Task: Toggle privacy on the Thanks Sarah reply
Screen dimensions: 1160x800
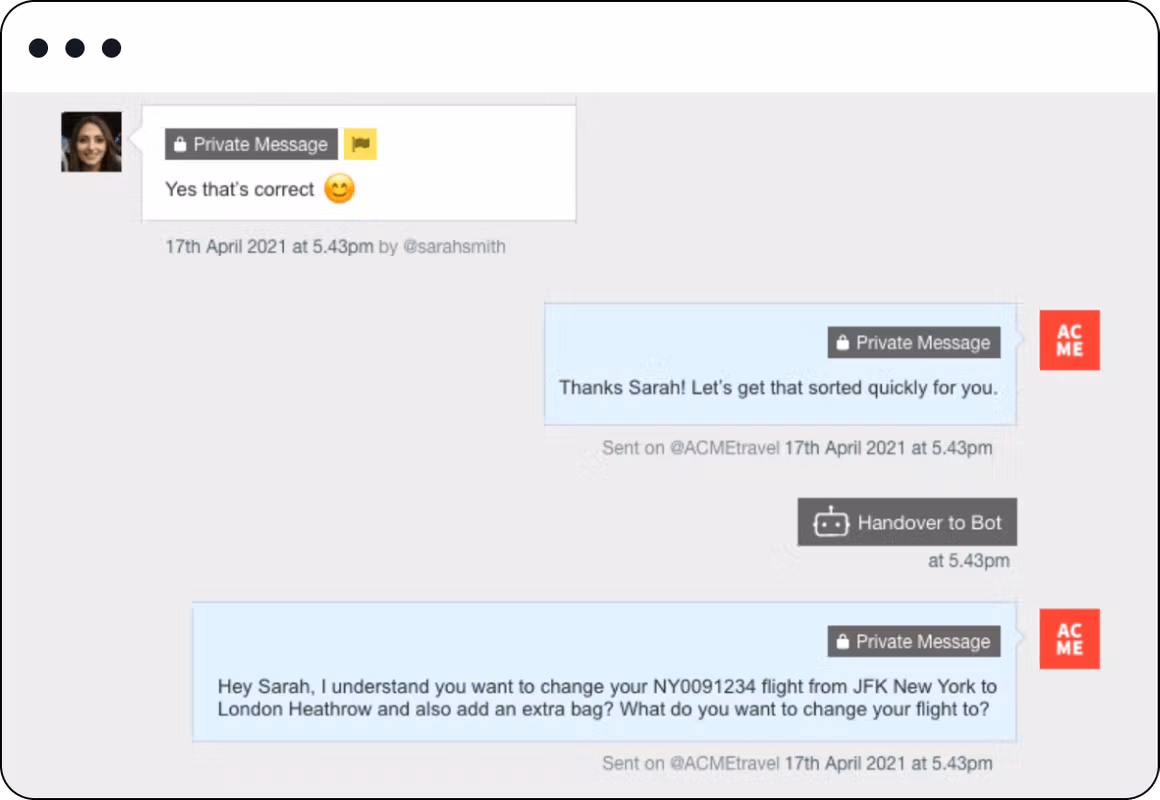Action: (913, 342)
